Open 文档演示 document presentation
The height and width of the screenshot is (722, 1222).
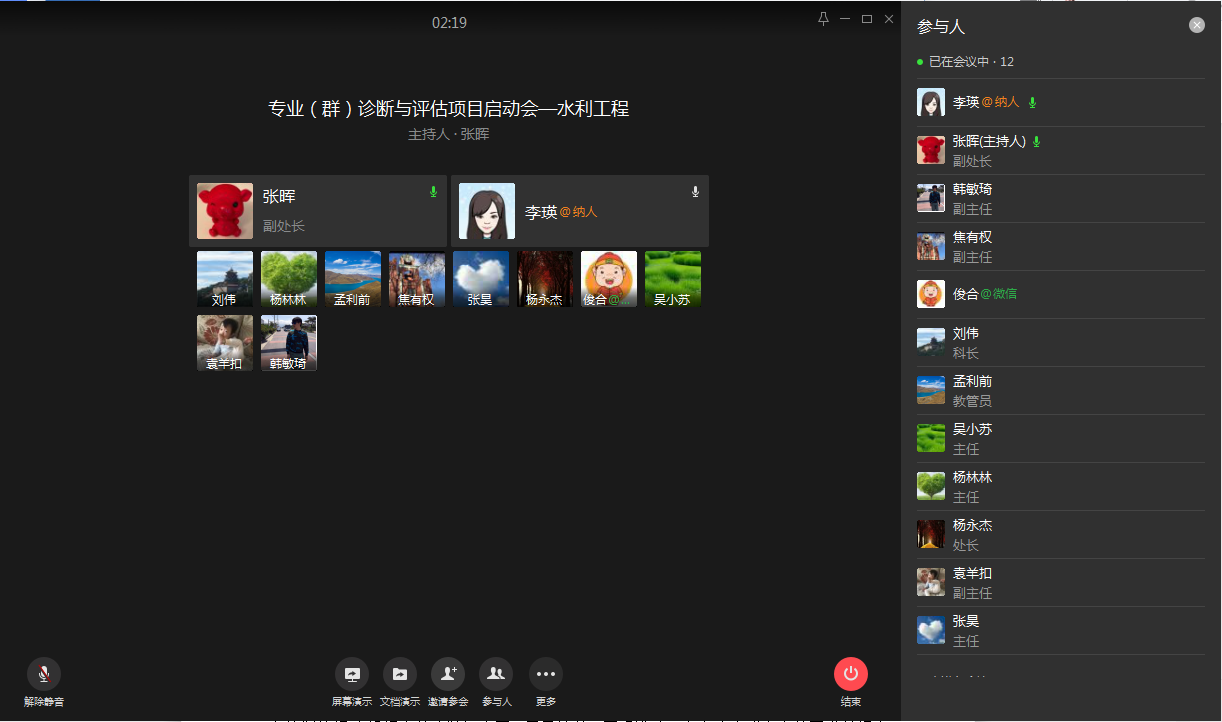coord(399,674)
